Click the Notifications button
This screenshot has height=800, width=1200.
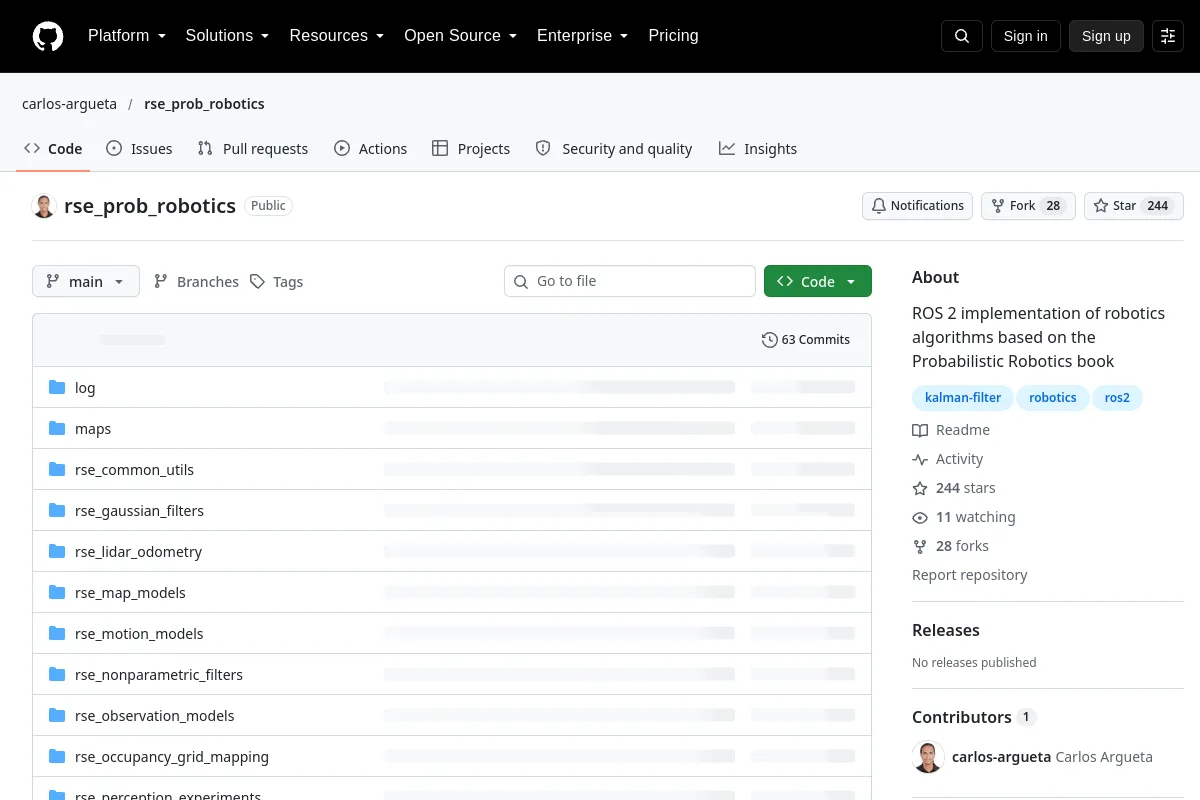pyautogui.click(x=918, y=206)
